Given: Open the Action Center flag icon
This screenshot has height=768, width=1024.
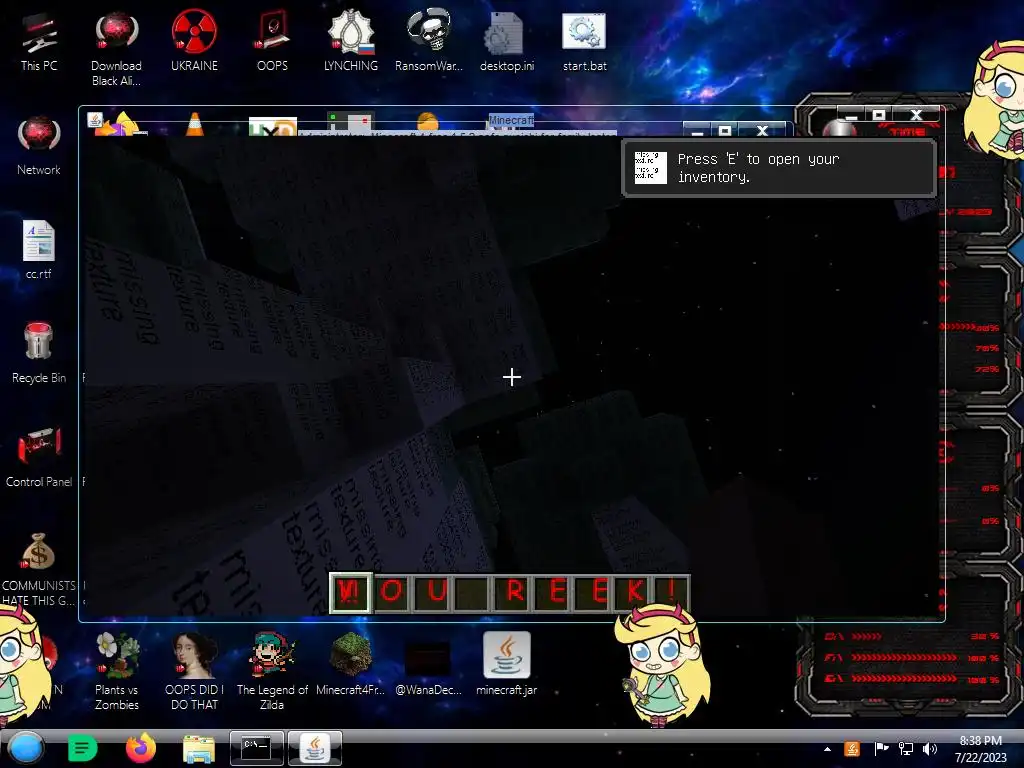Looking at the screenshot, I should (881, 749).
